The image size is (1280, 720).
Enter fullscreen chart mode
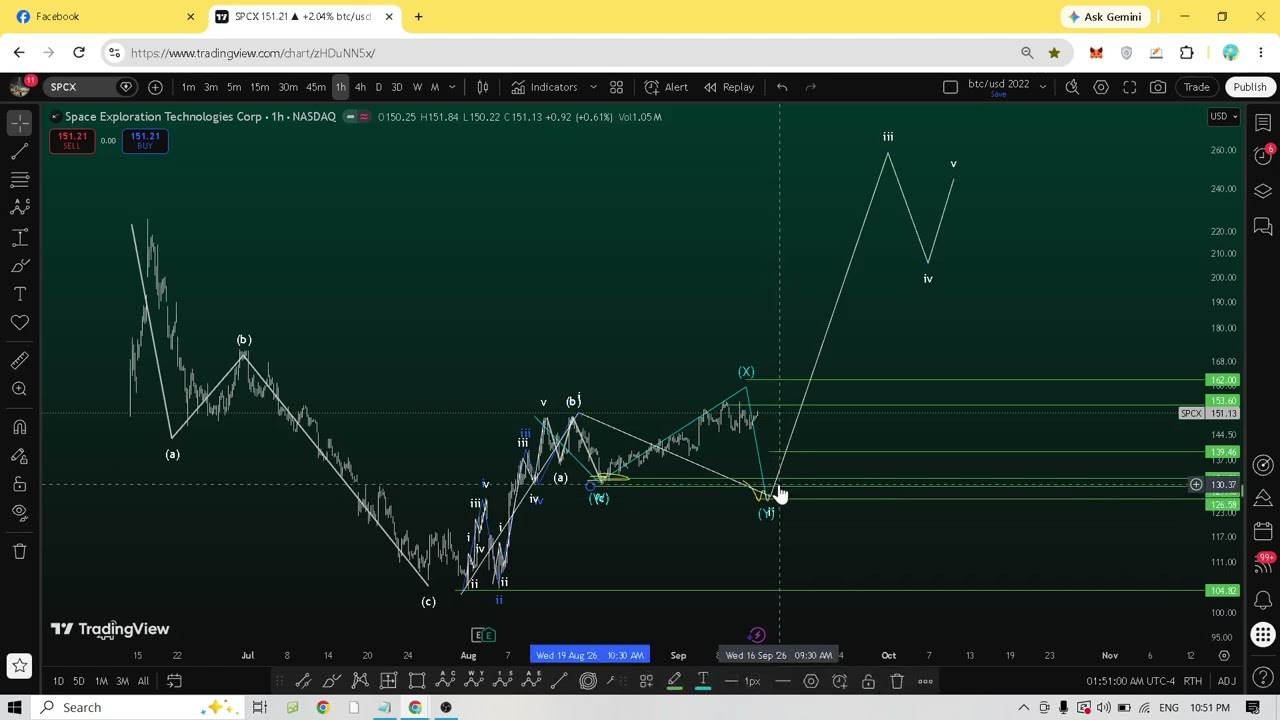click(x=1129, y=87)
